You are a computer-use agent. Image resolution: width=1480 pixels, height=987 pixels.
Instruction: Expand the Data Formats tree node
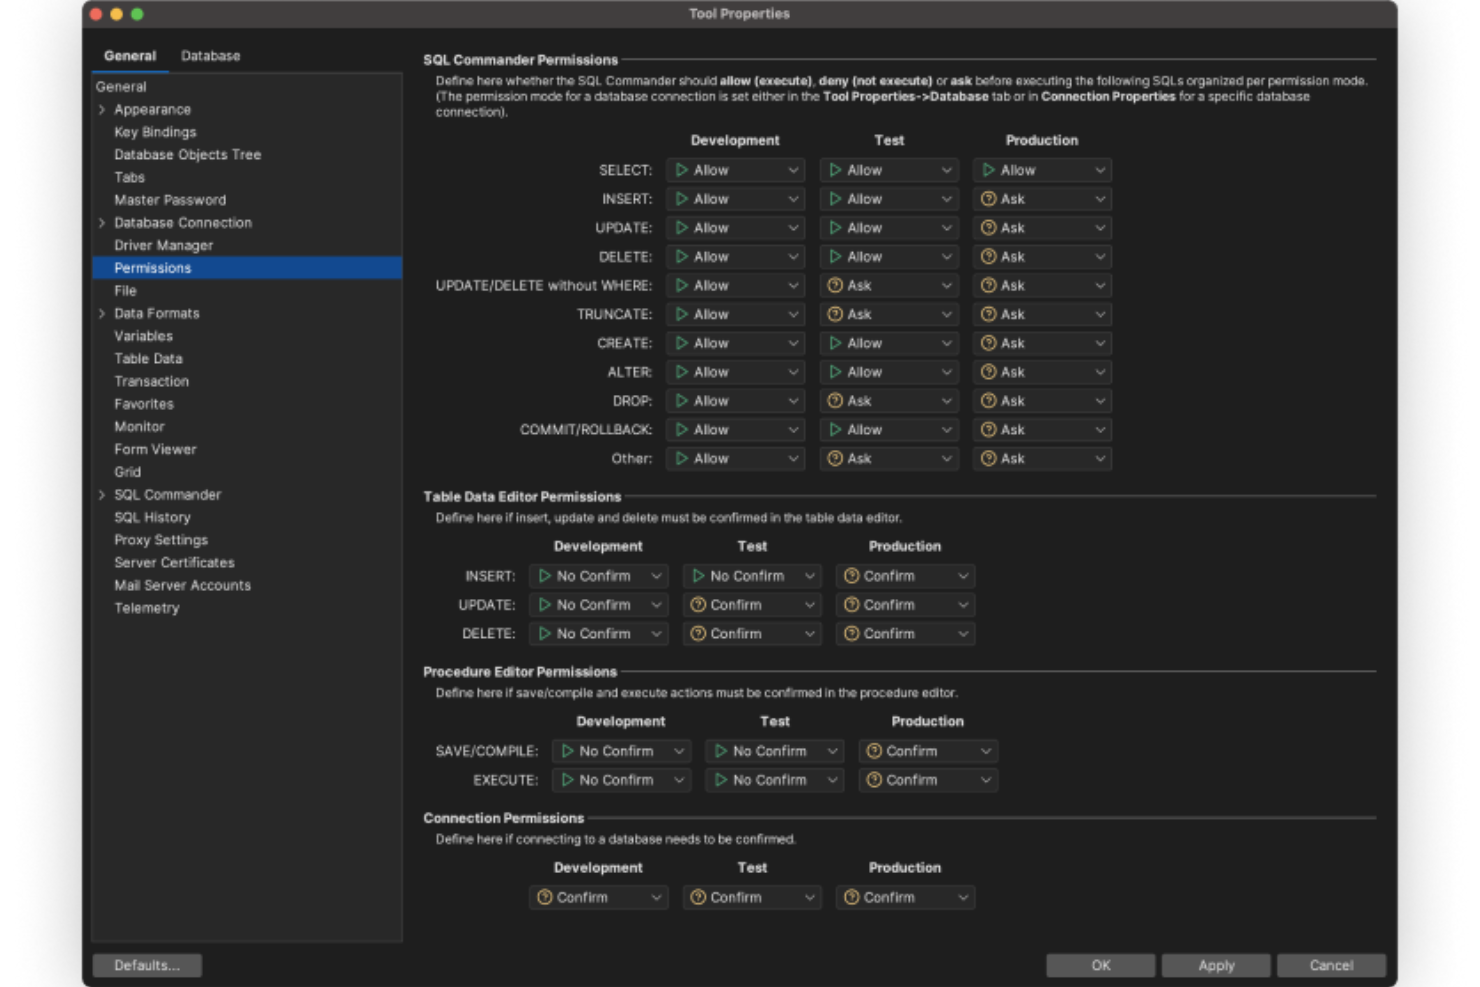(x=103, y=313)
